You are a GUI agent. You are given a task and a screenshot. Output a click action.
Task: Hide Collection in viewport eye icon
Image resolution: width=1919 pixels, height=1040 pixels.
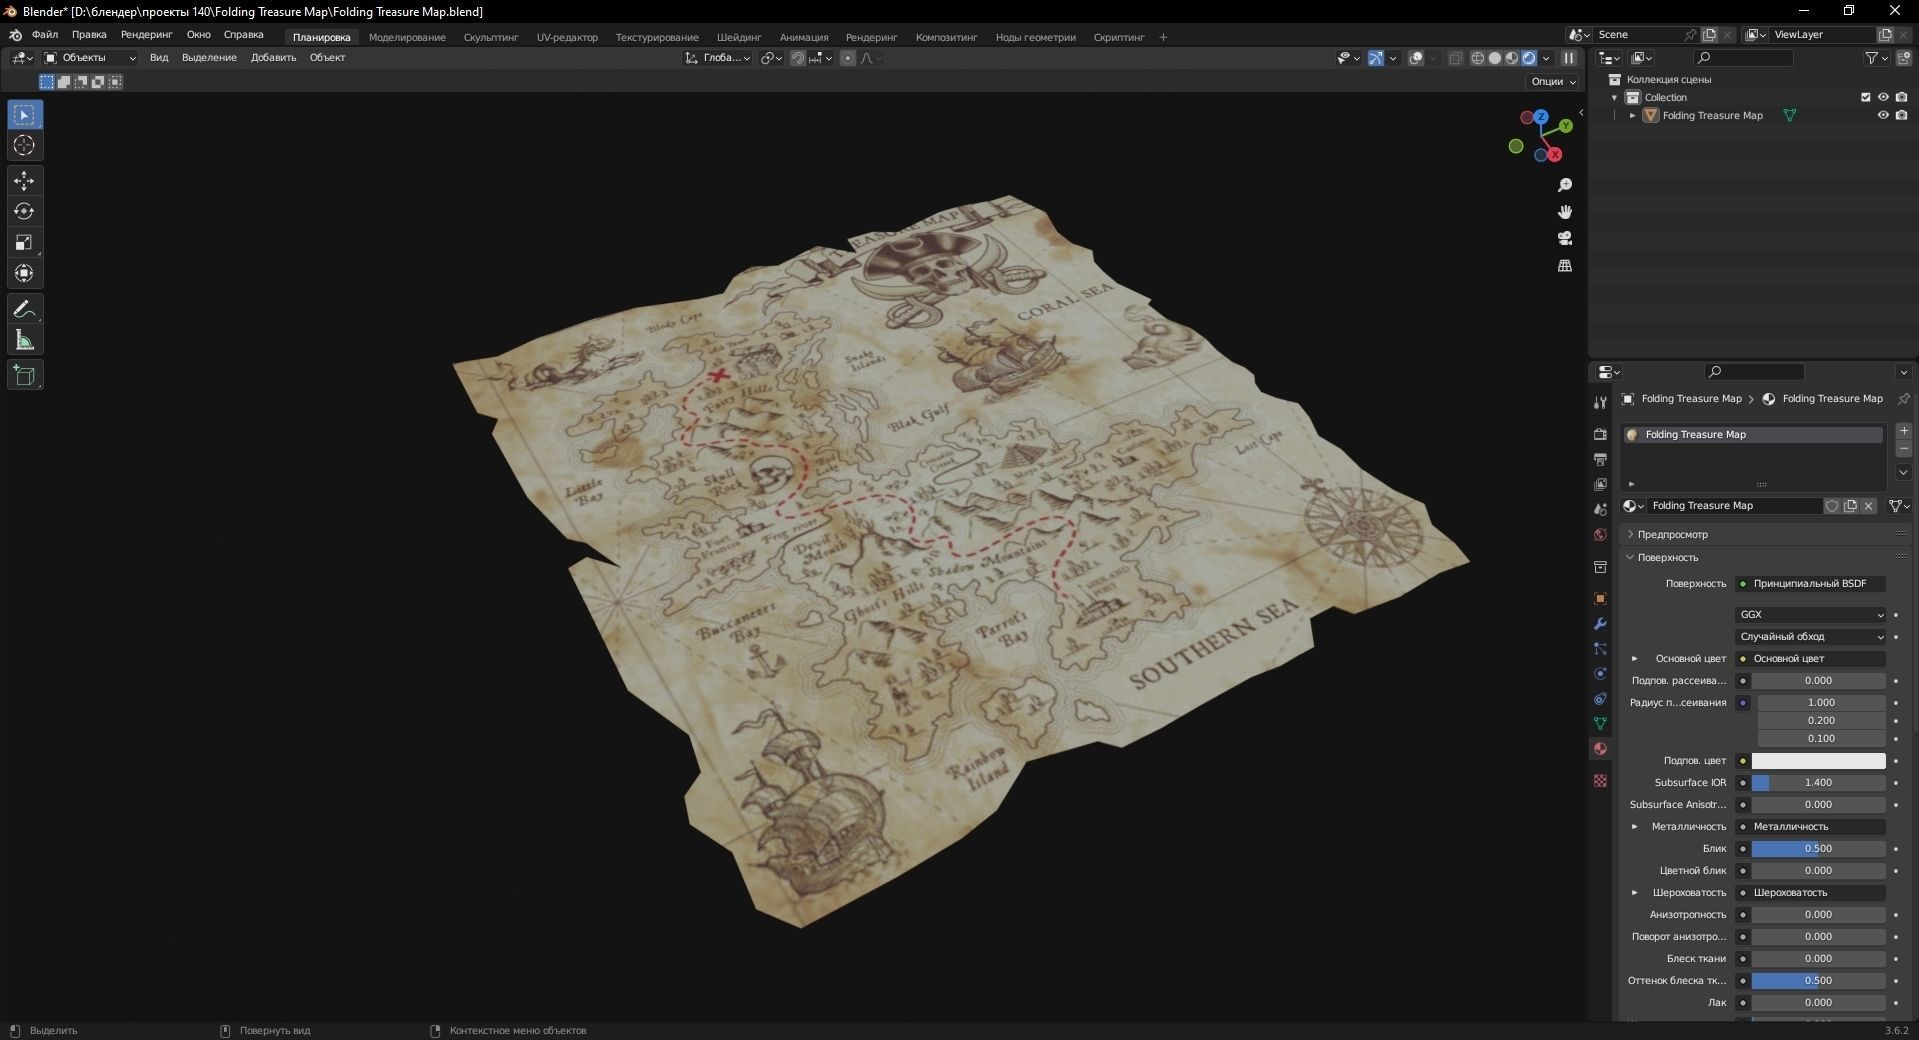1883,97
